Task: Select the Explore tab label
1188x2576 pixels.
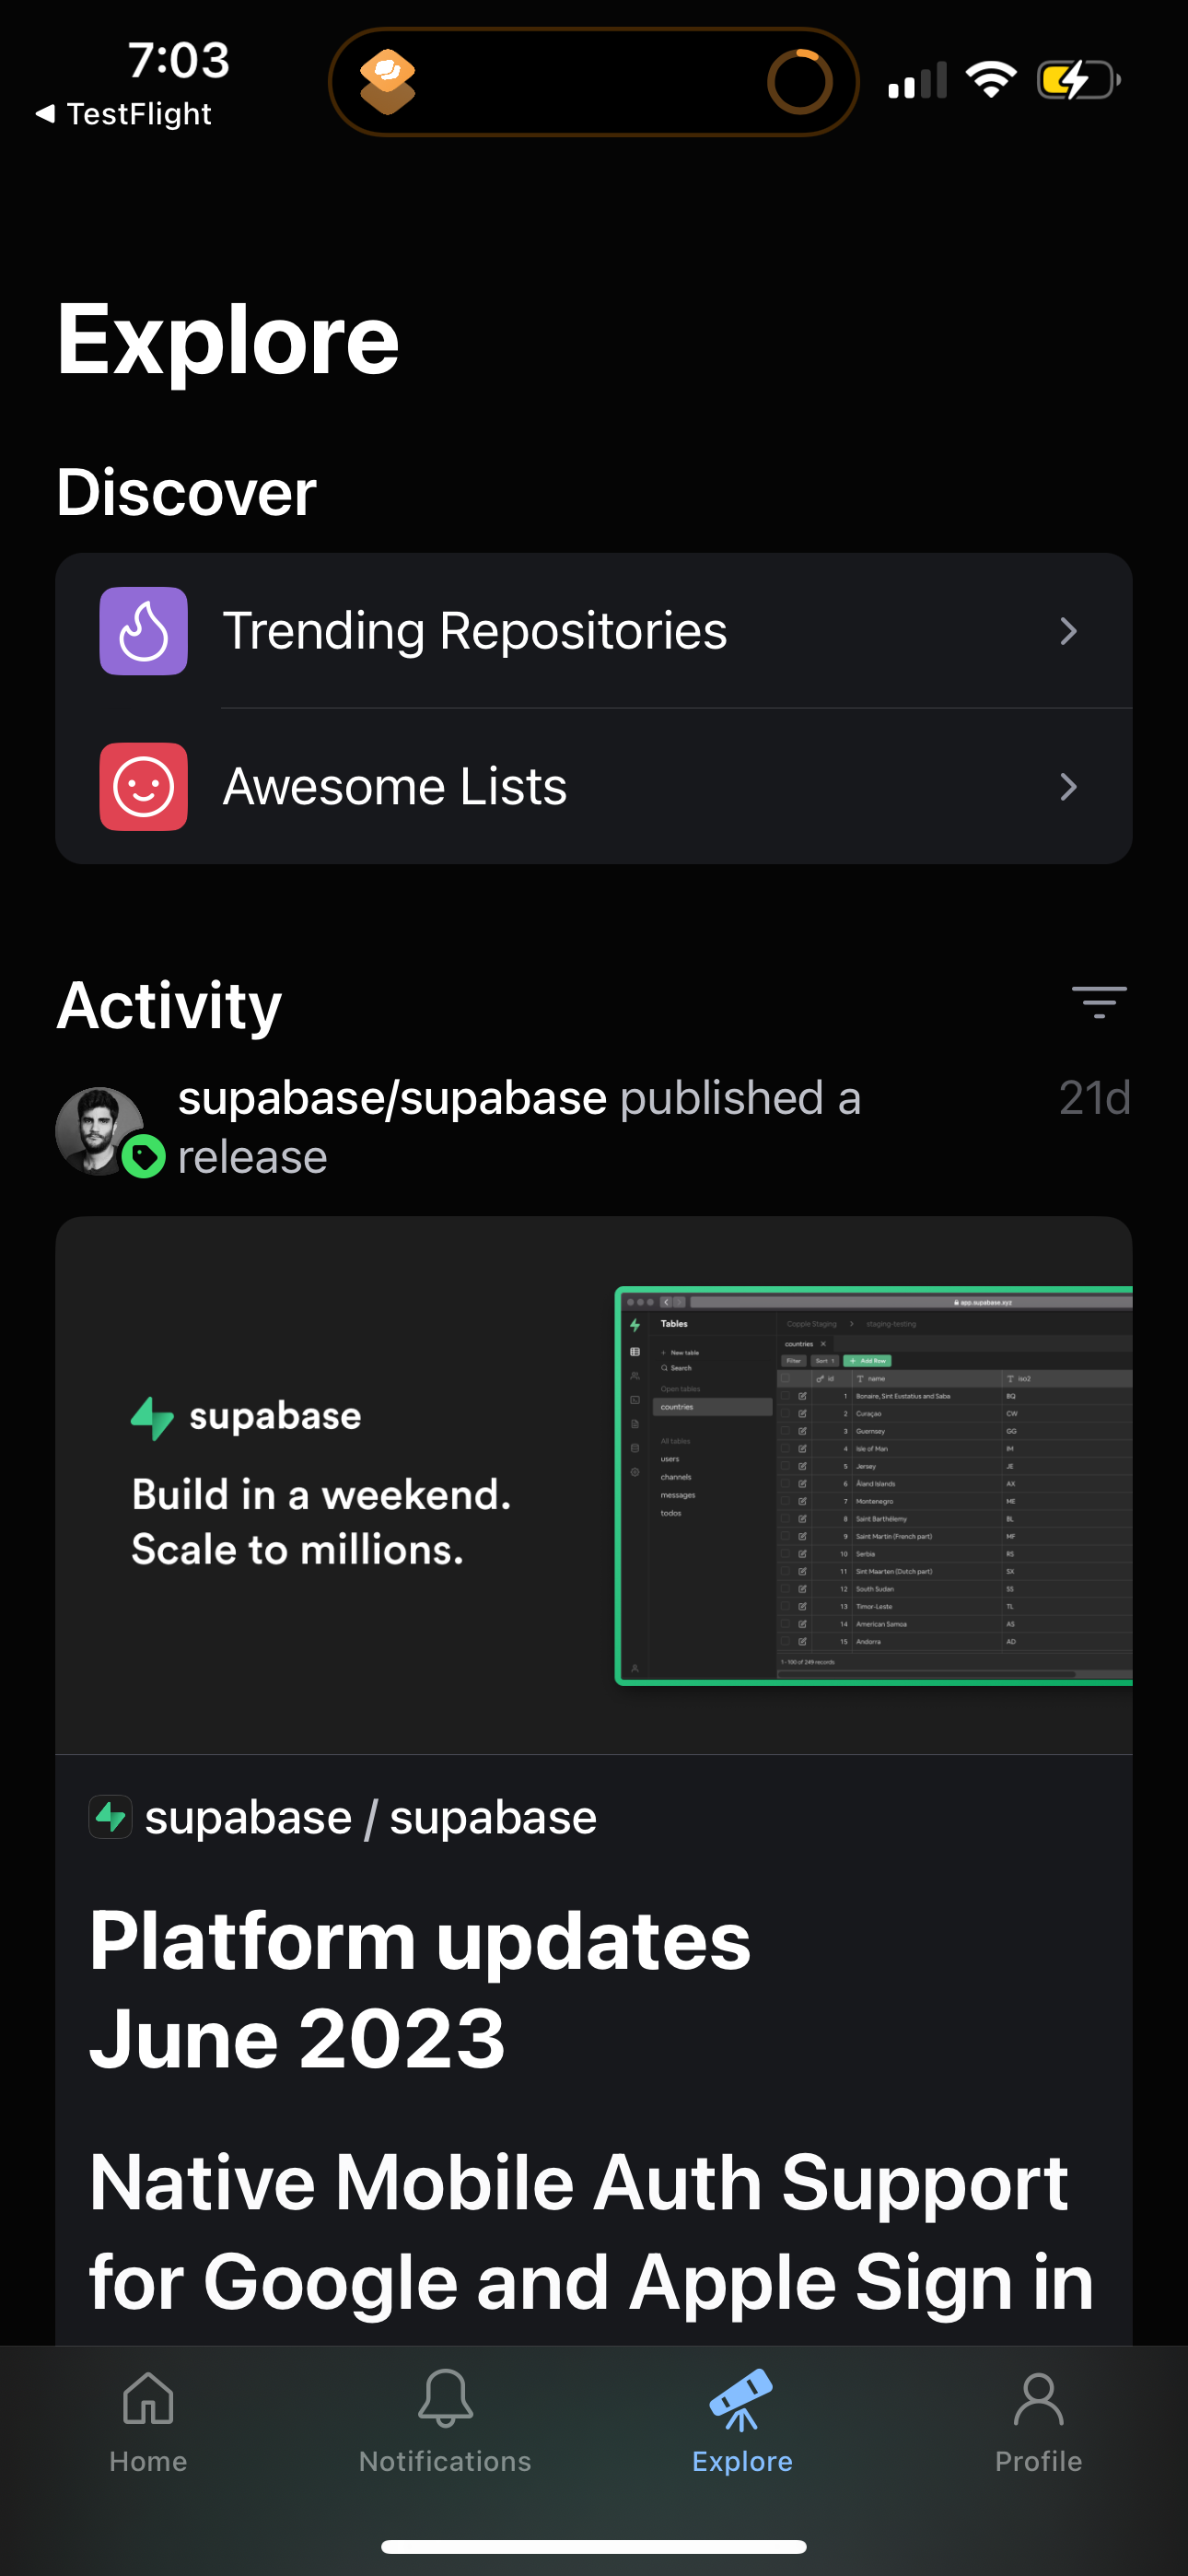Action: coord(742,2462)
